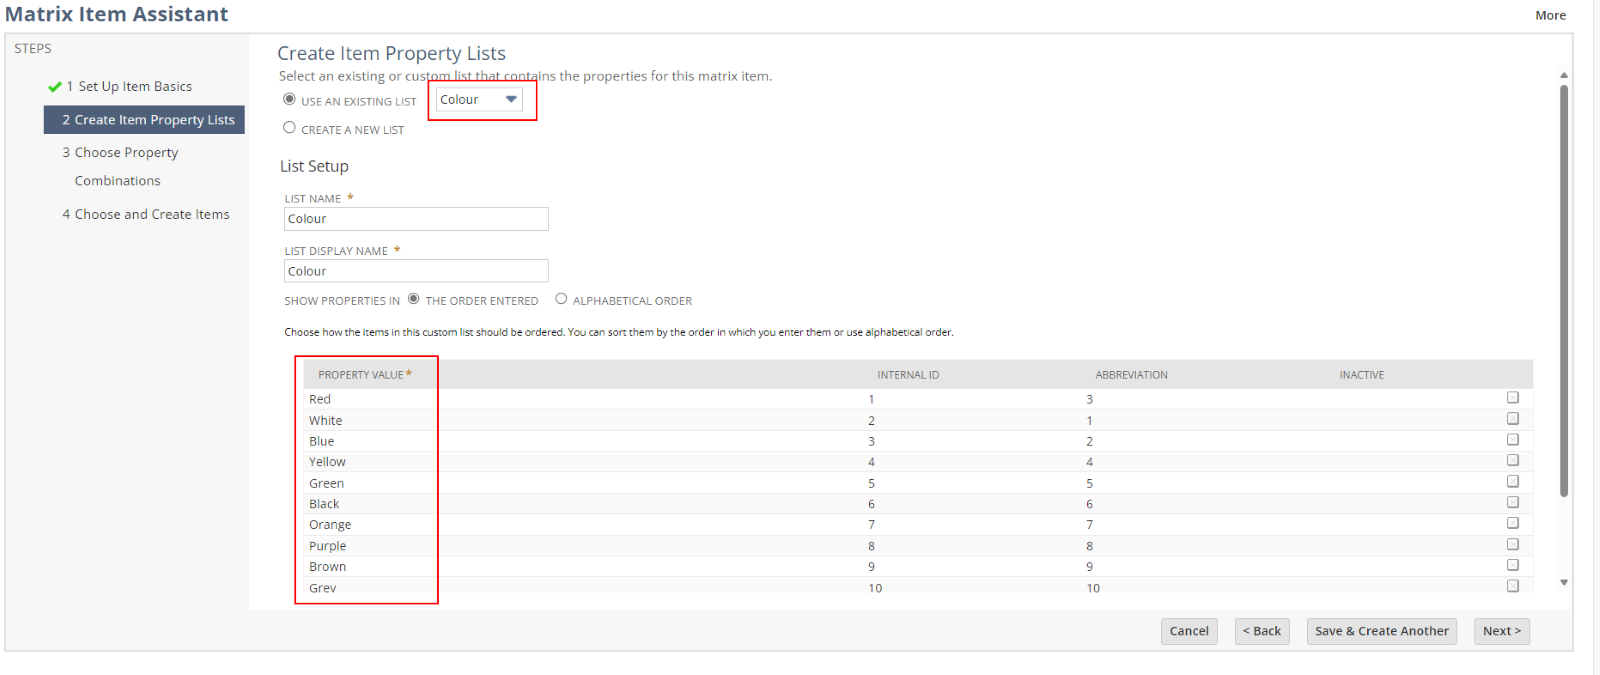This screenshot has width=1600, height=675.
Task: Open the Colour existing list dropdown
Action: pos(479,100)
